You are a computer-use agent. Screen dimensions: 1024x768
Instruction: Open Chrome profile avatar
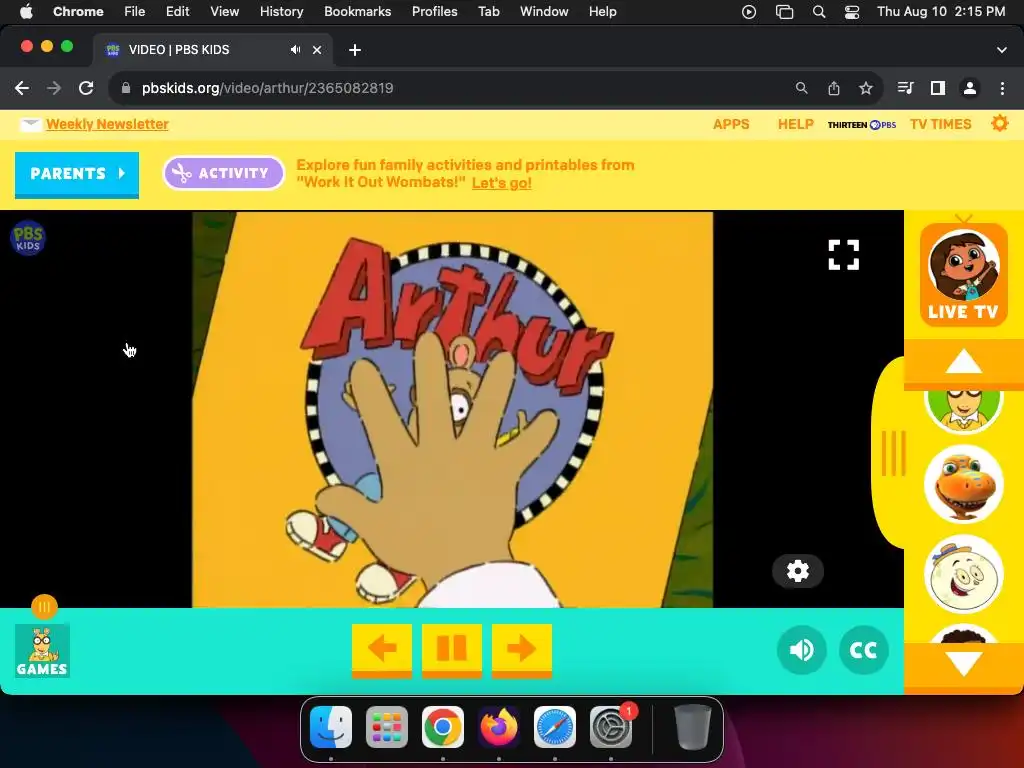970,88
